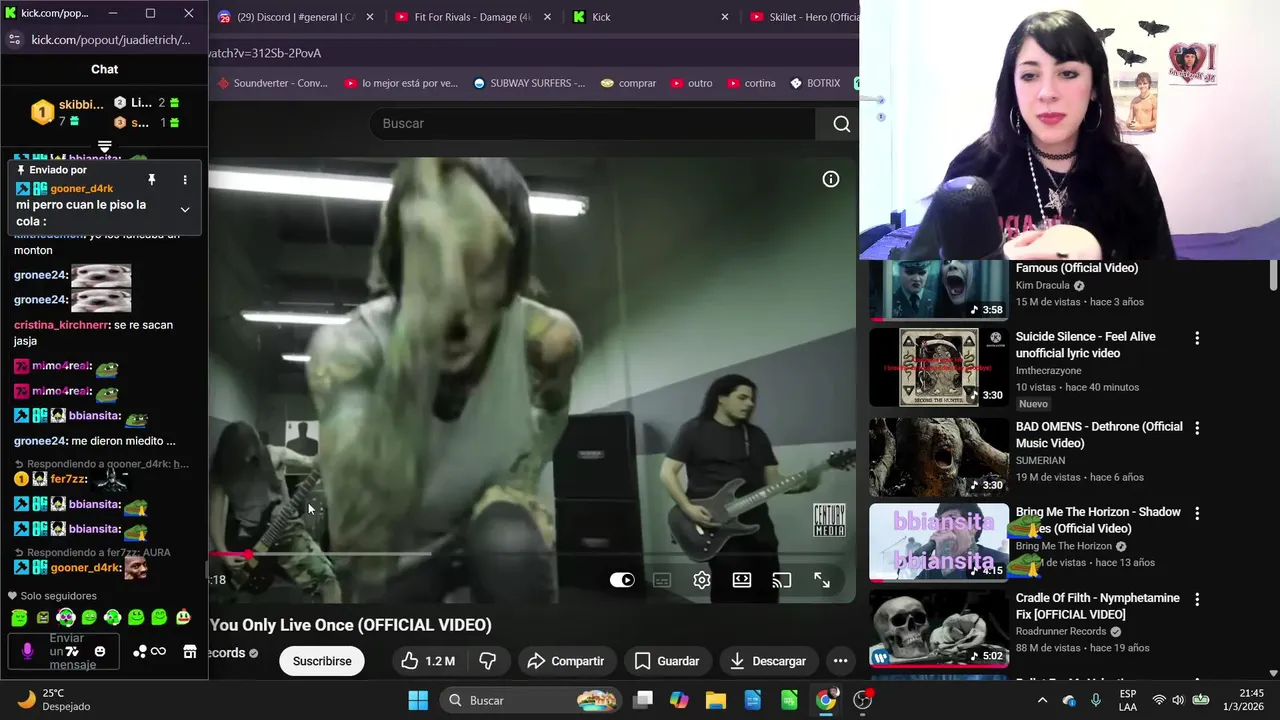The image size is (1280, 720).
Task: Dislike the video
Action: pyautogui.click(x=488, y=661)
